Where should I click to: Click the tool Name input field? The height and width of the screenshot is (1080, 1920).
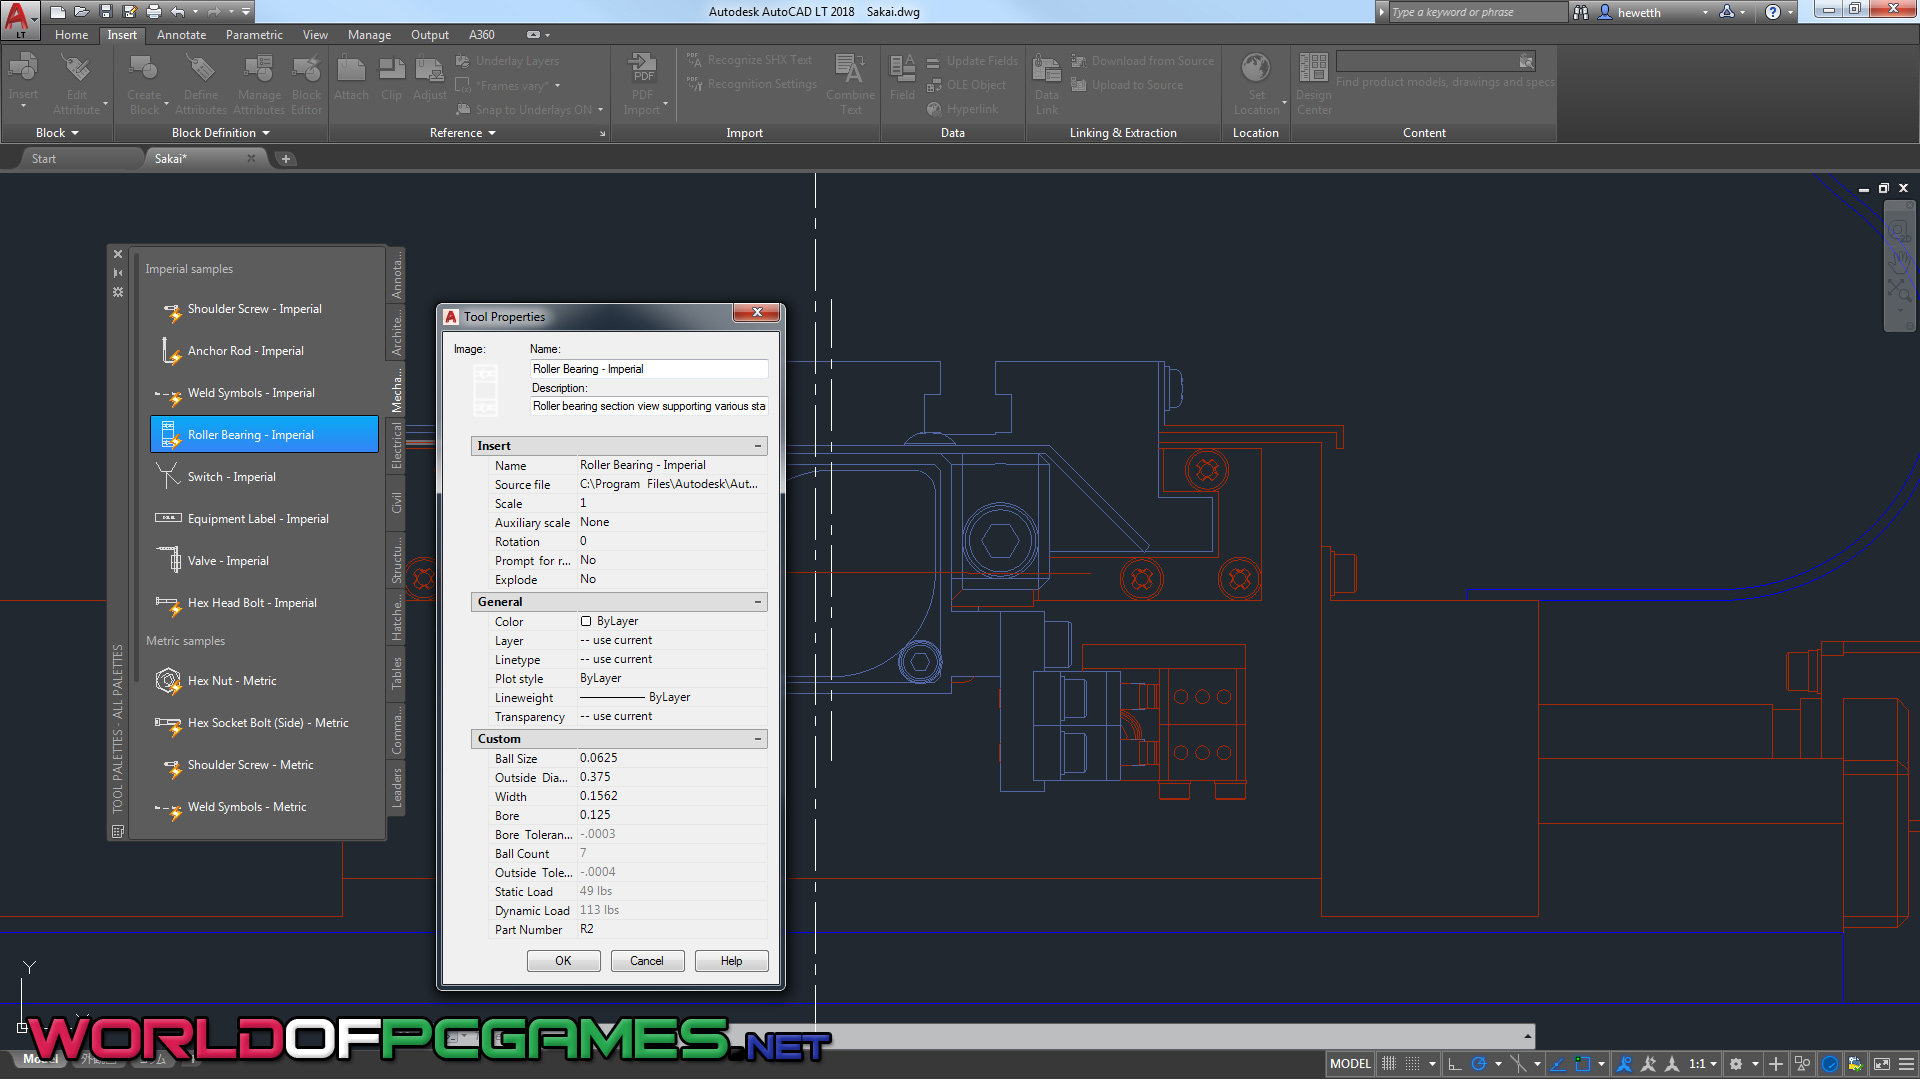649,369
